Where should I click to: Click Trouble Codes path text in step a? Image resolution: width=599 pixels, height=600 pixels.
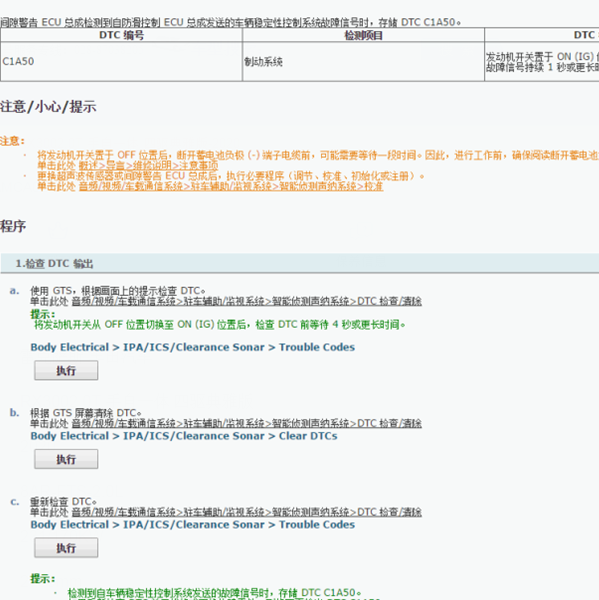click(193, 347)
